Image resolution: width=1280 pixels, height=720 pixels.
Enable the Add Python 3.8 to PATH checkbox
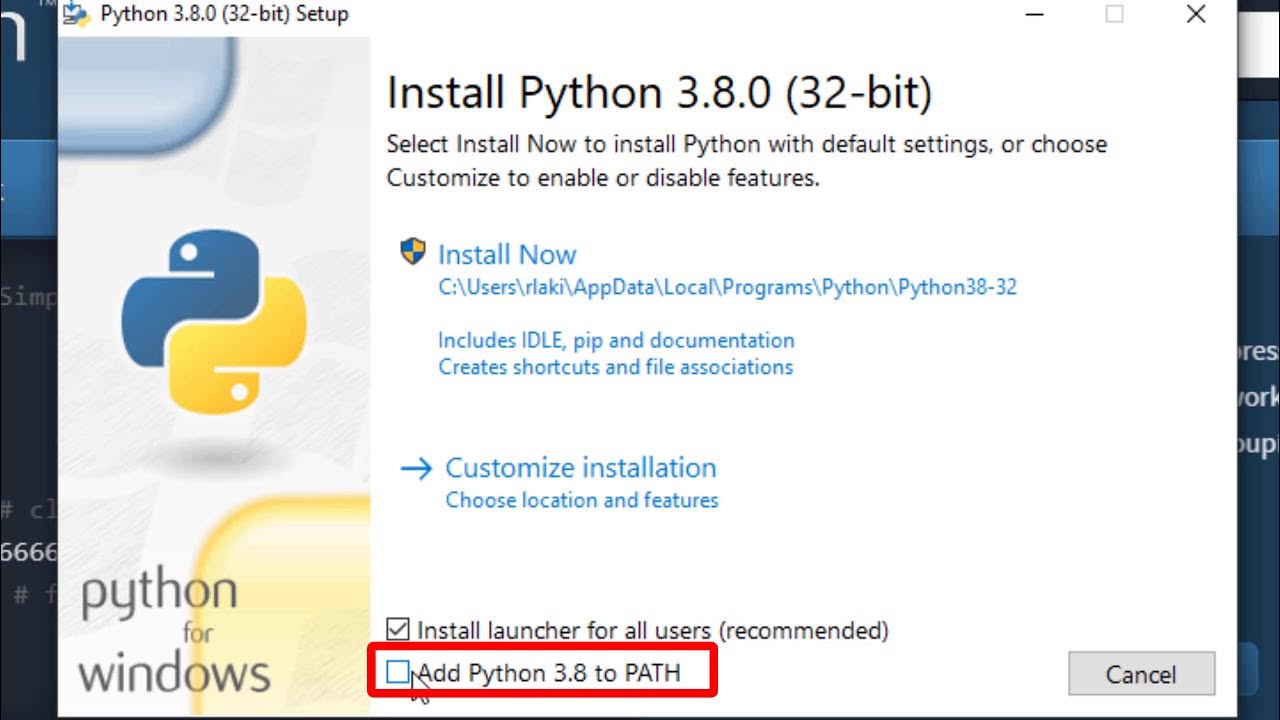(398, 672)
